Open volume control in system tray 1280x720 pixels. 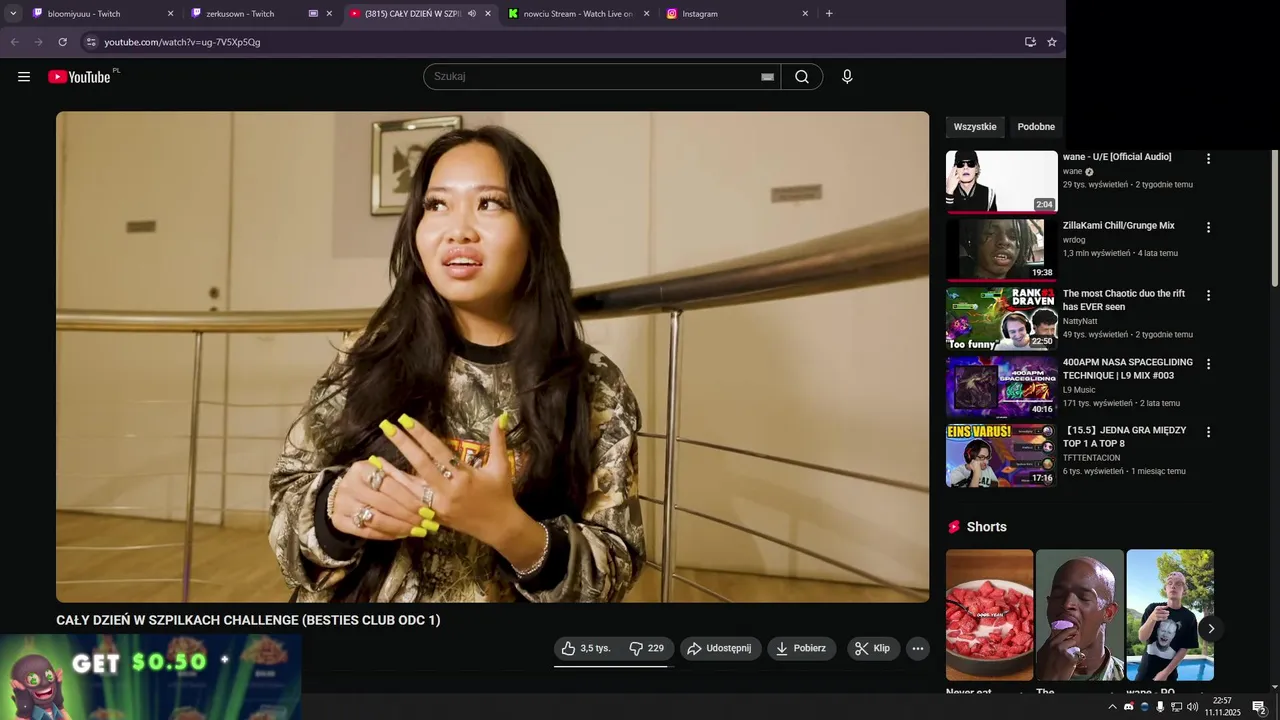click(1192, 707)
